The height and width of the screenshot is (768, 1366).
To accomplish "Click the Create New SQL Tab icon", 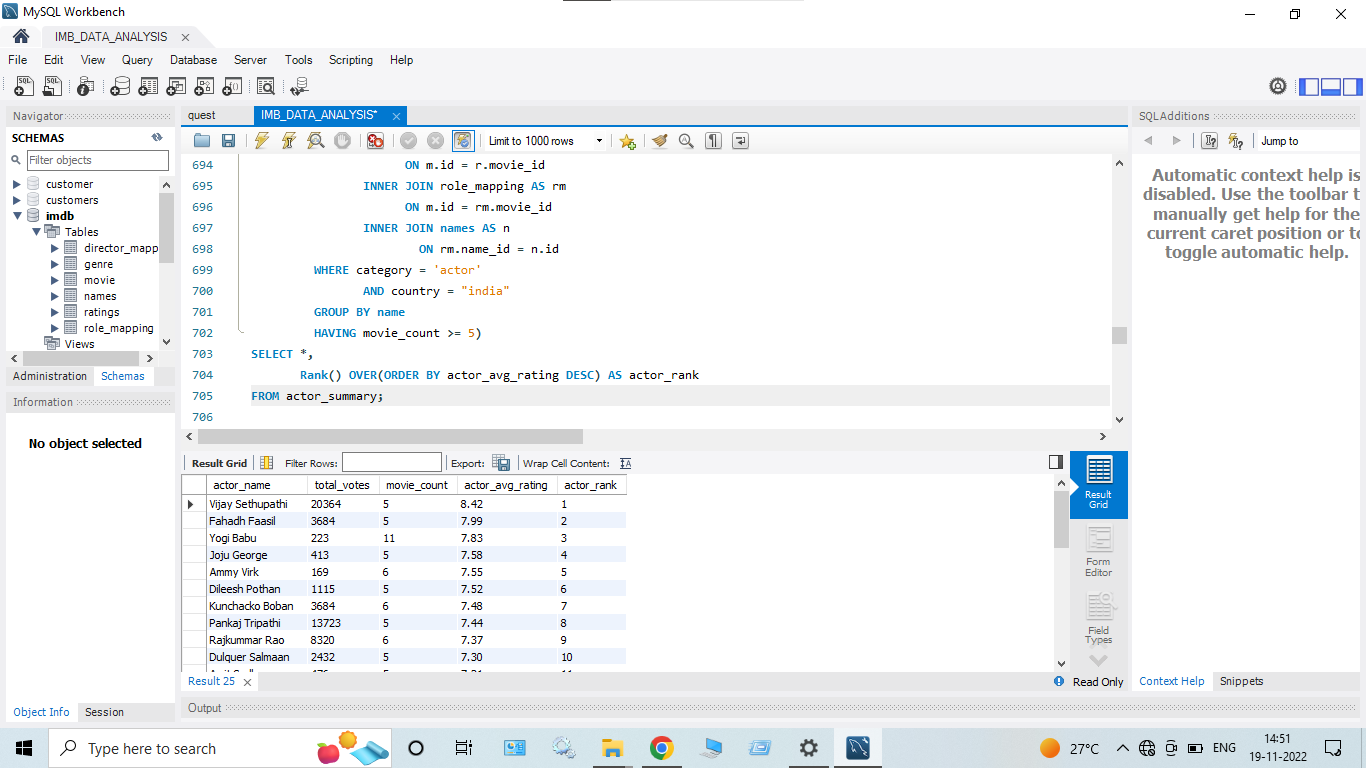I will point(23,85).
